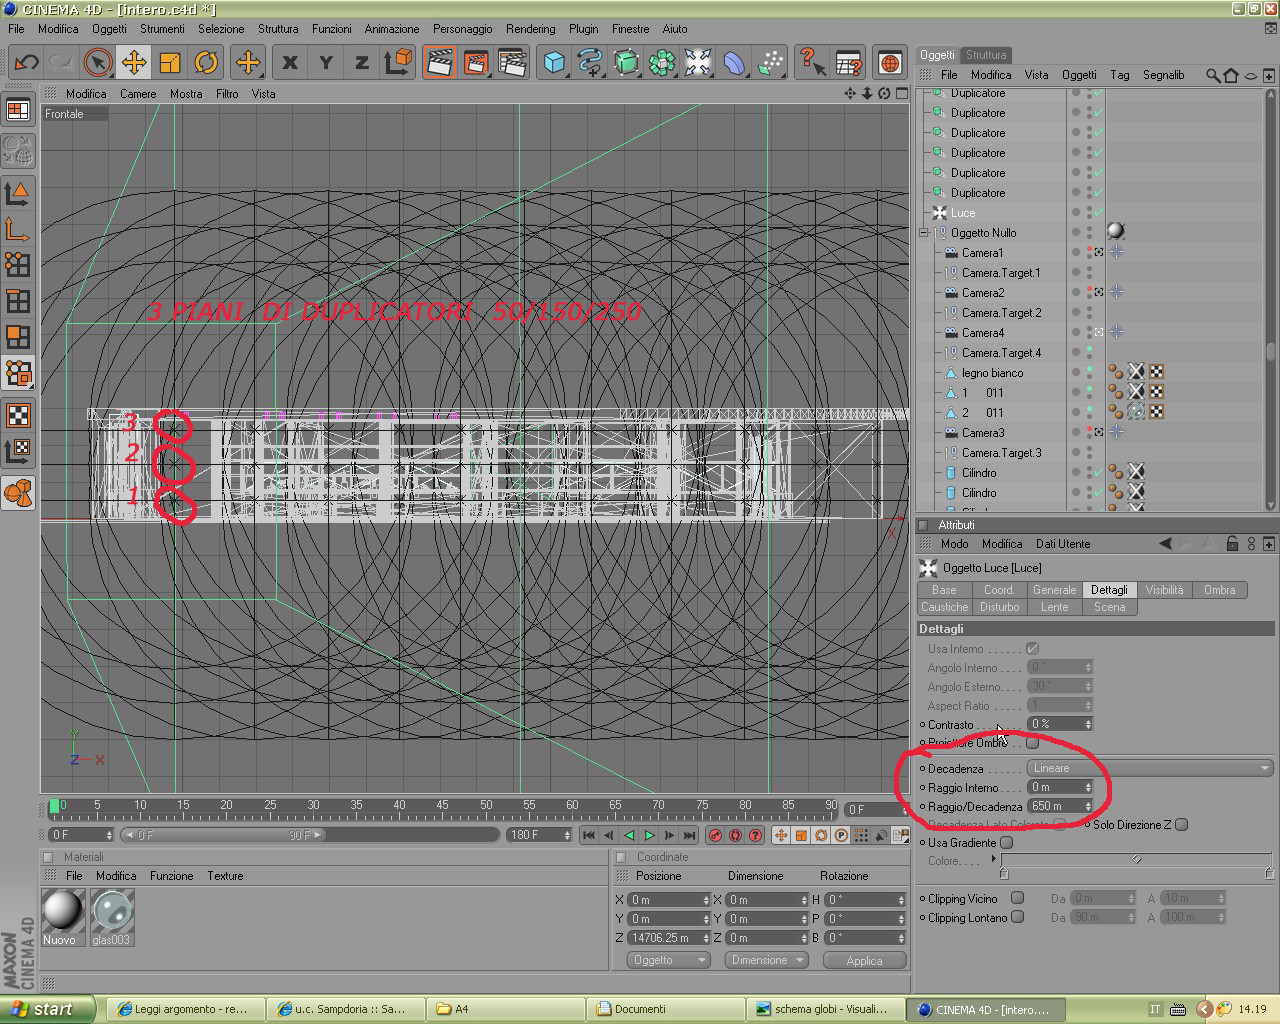Select the Scale tool icon
1280x1024 pixels.
(x=170, y=63)
